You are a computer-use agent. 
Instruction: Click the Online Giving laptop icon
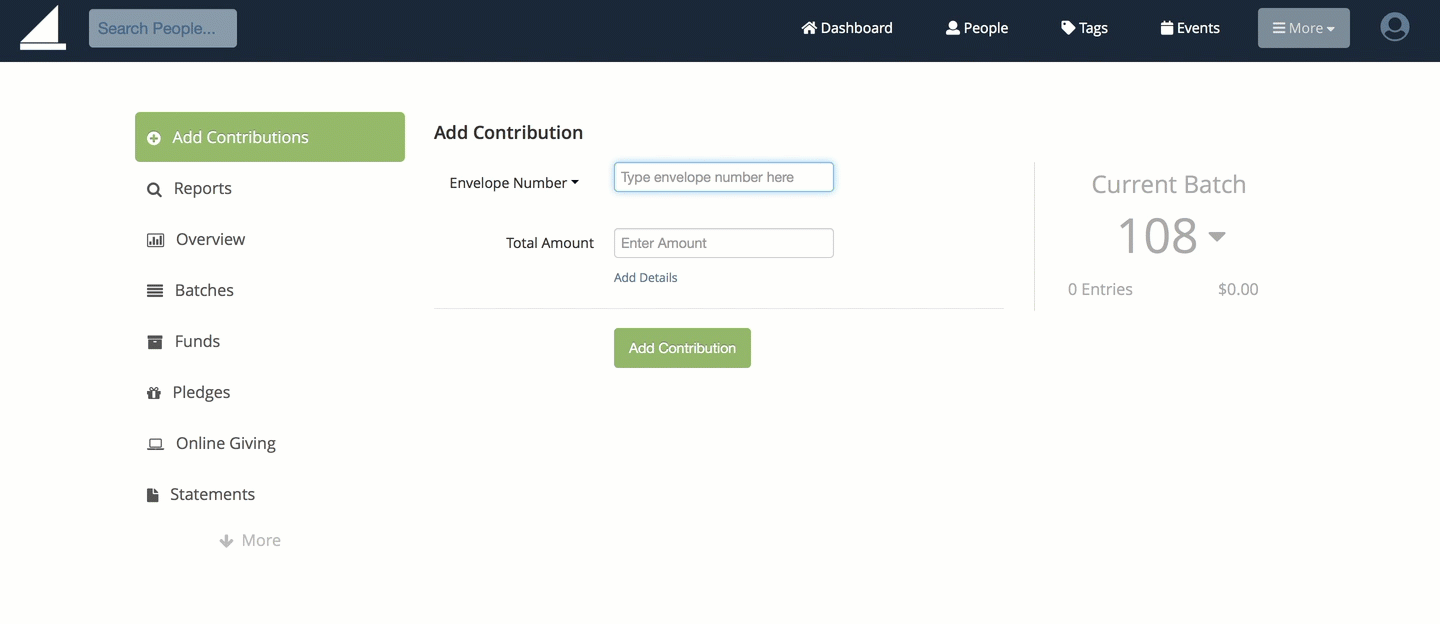pos(155,444)
